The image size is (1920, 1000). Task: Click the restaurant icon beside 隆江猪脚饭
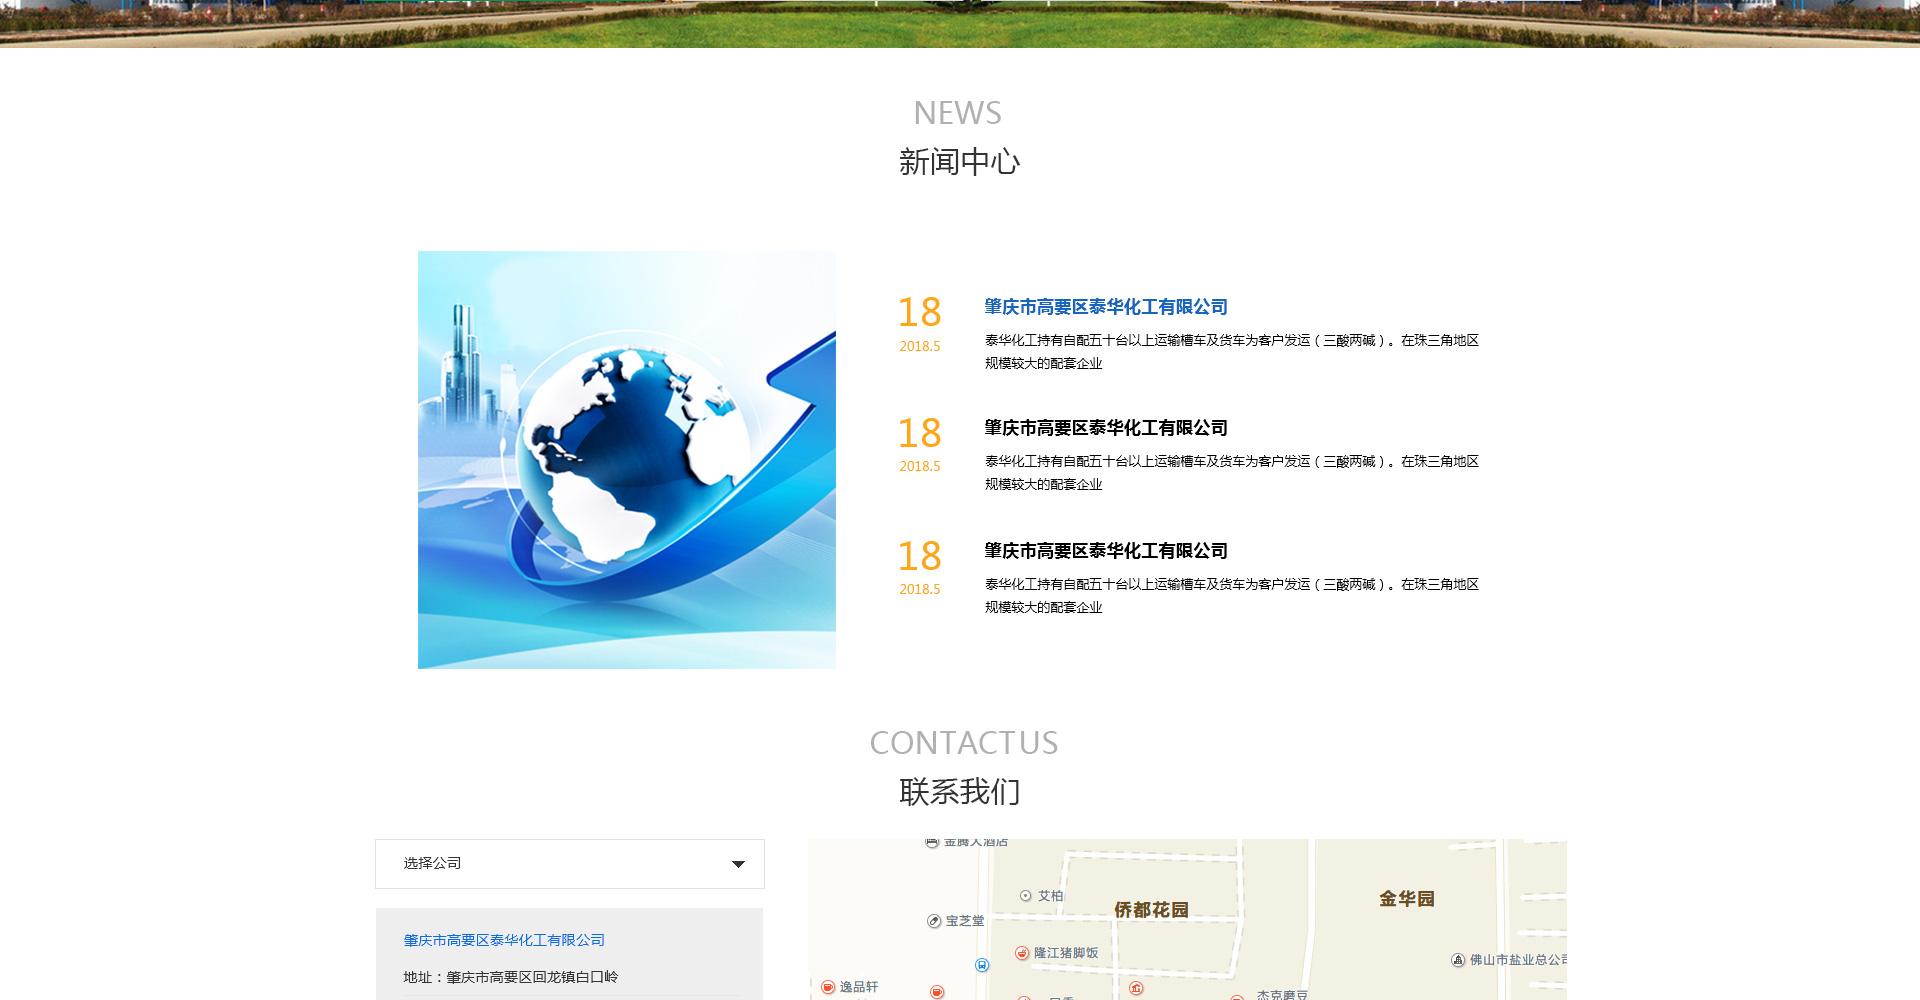(x=1022, y=953)
